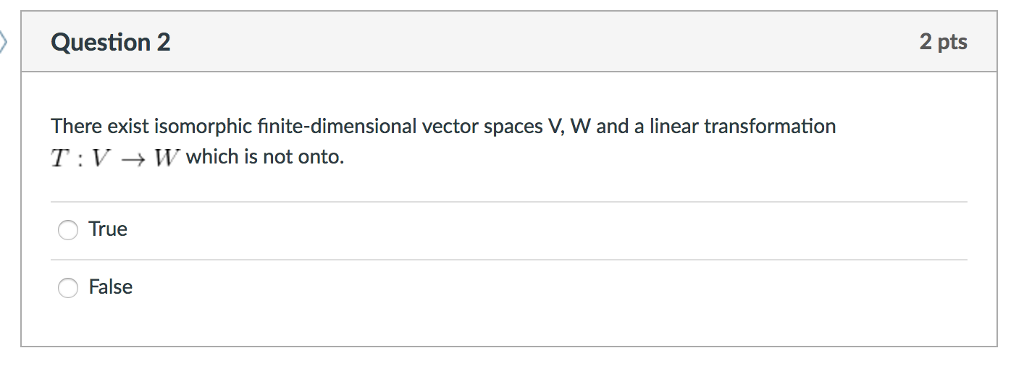Click the gray Question 2 header bar

(509, 42)
